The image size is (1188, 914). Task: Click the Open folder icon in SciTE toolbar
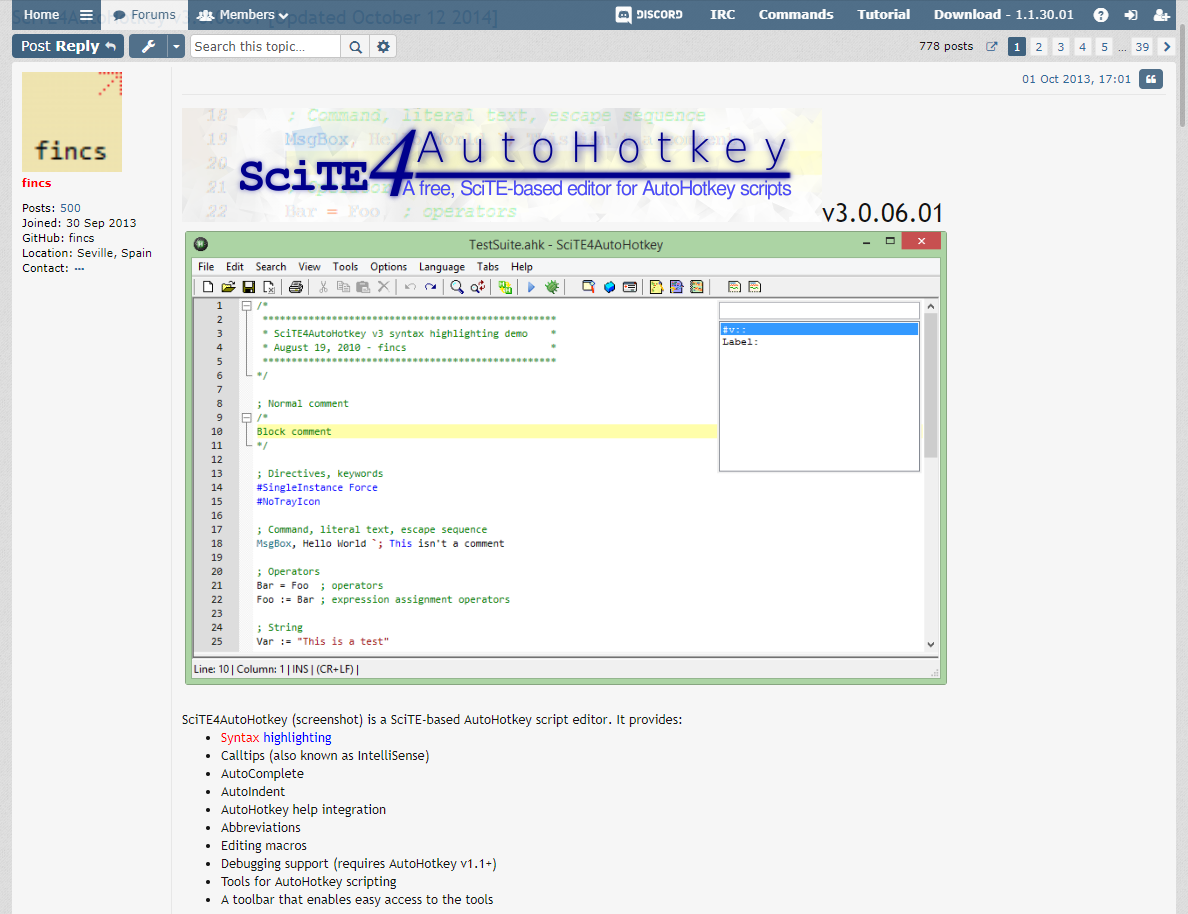(228, 286)
